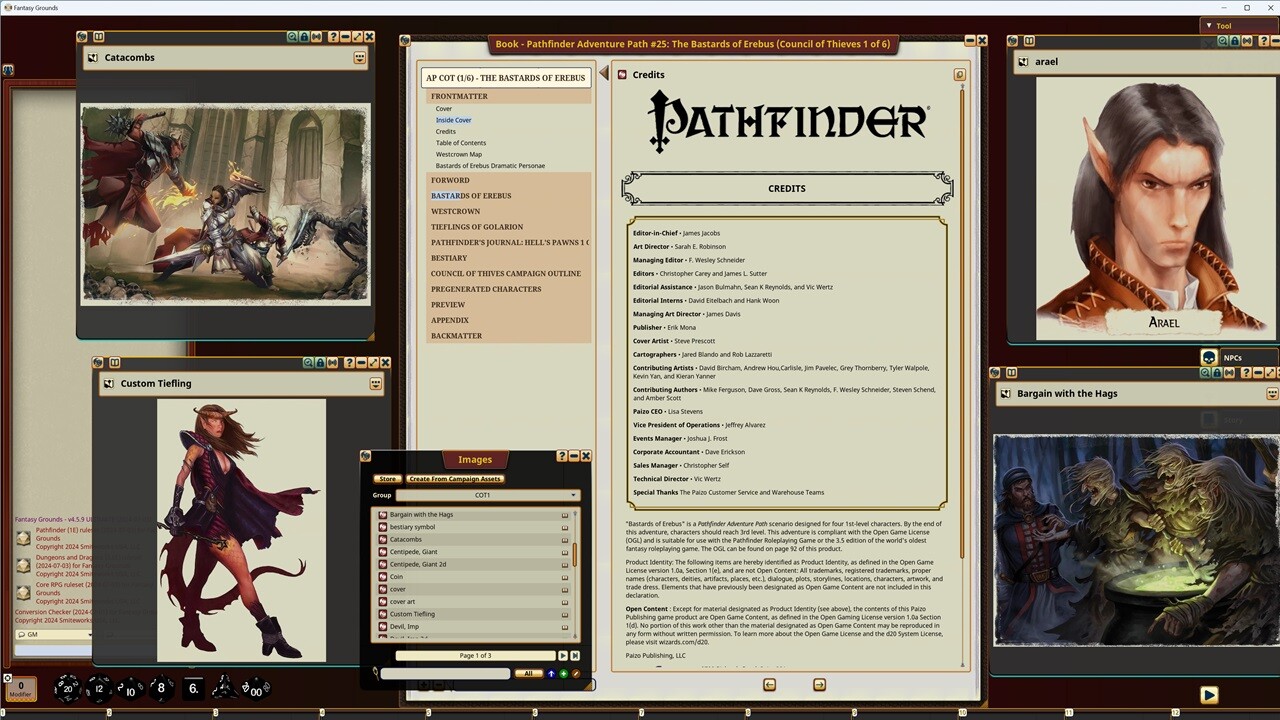Roll the d12 die

click(99, 689)
